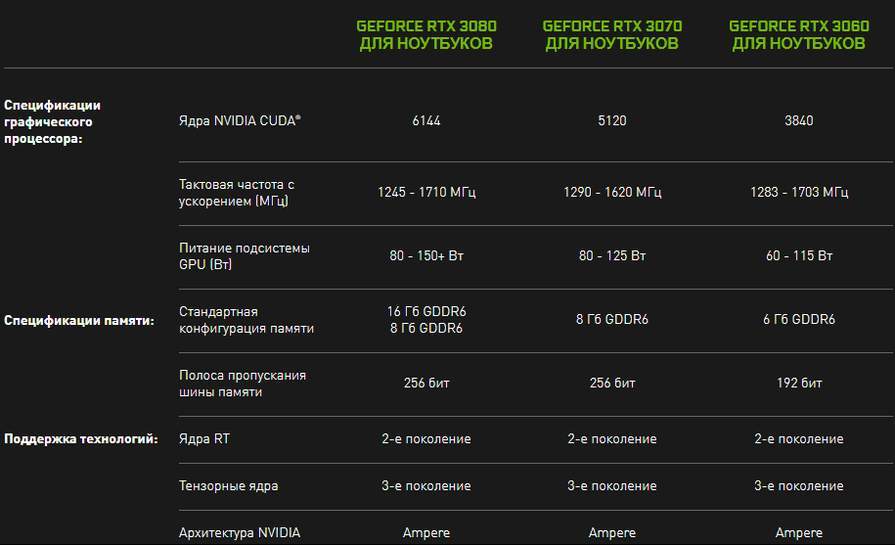Viewport: 895px width, 545px height.
Task: Select the "Поддержка технологий" section label
Action: (81, 439)
